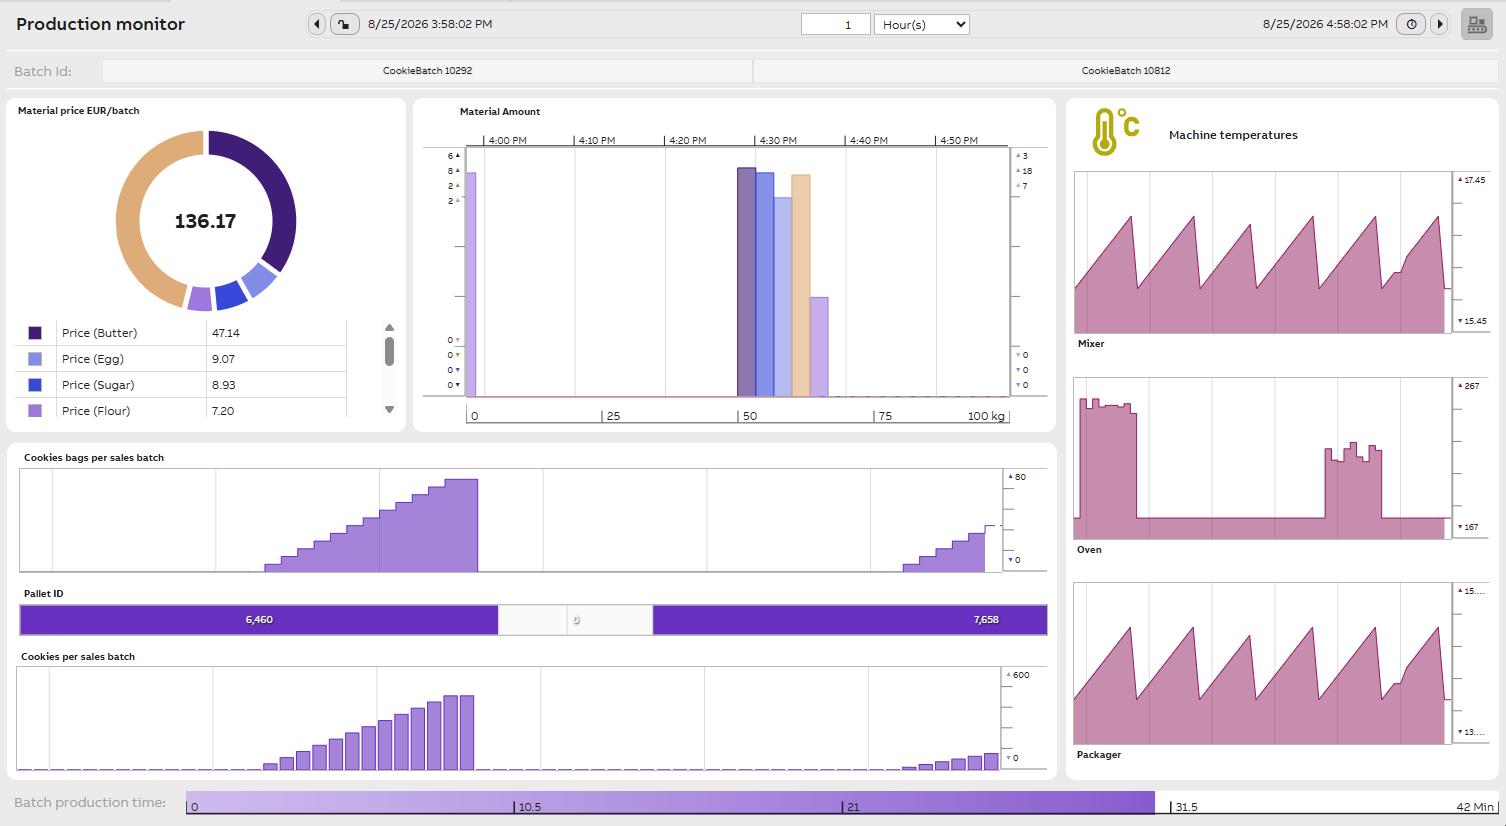Open the Hour(s) time unit dropdown
This screenshot has height=826, width=1506.
point(922,24)
